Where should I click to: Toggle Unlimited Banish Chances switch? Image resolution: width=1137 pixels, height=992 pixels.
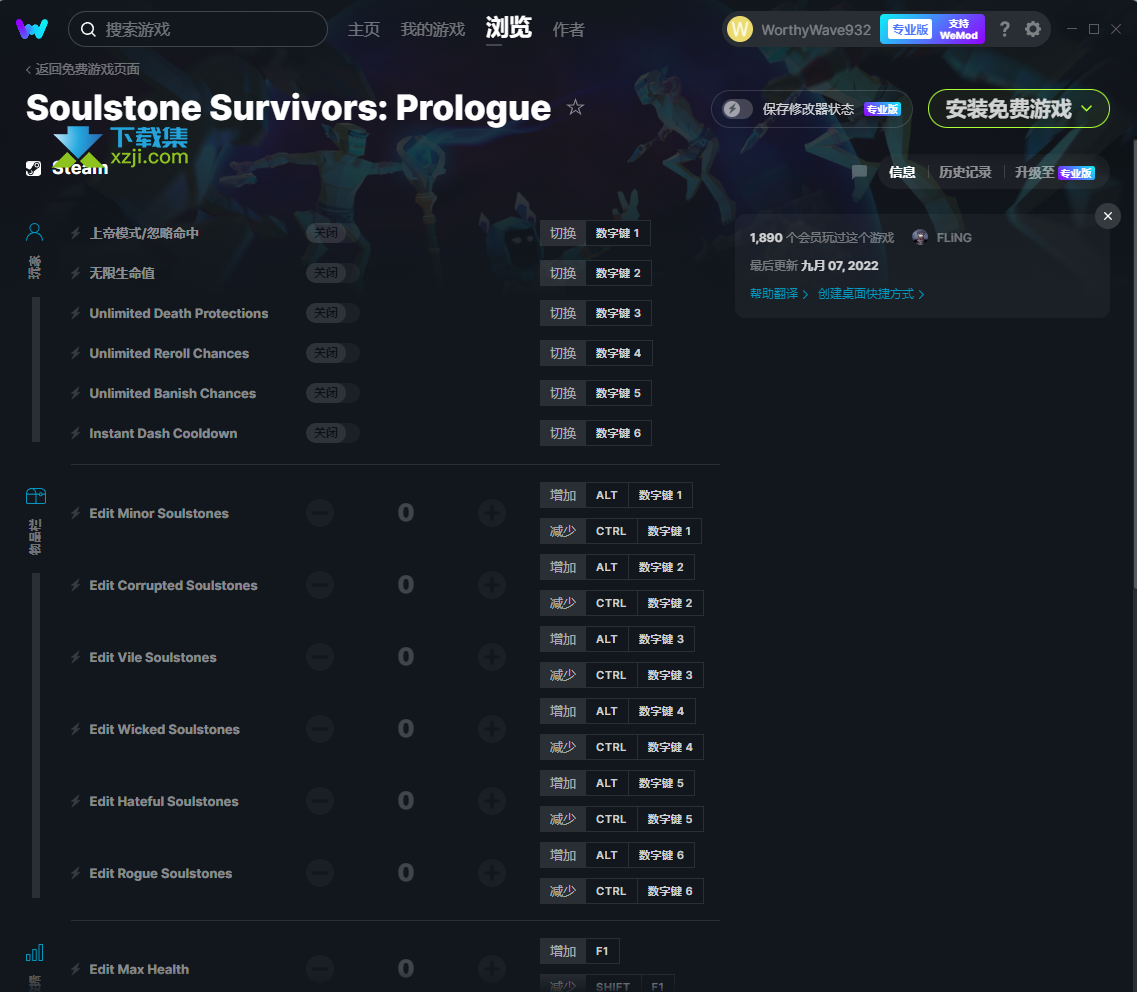(x=333, y=393)
